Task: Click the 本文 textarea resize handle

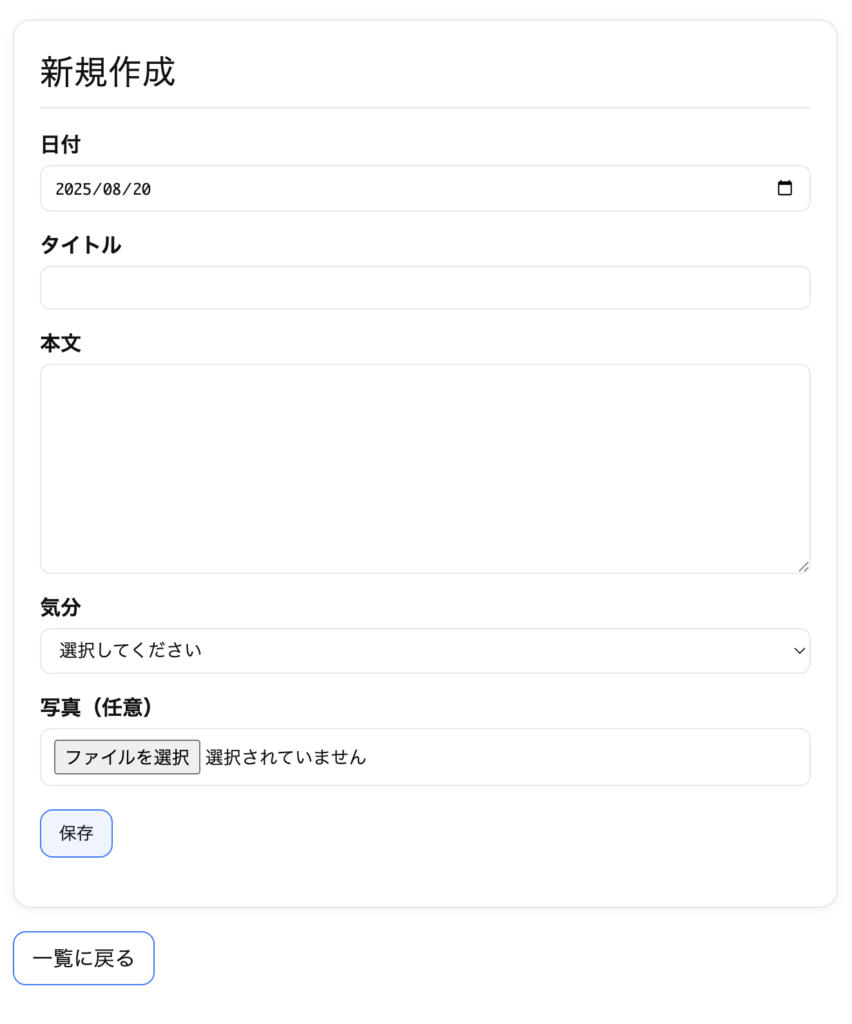Action: [x=804, y=567]
